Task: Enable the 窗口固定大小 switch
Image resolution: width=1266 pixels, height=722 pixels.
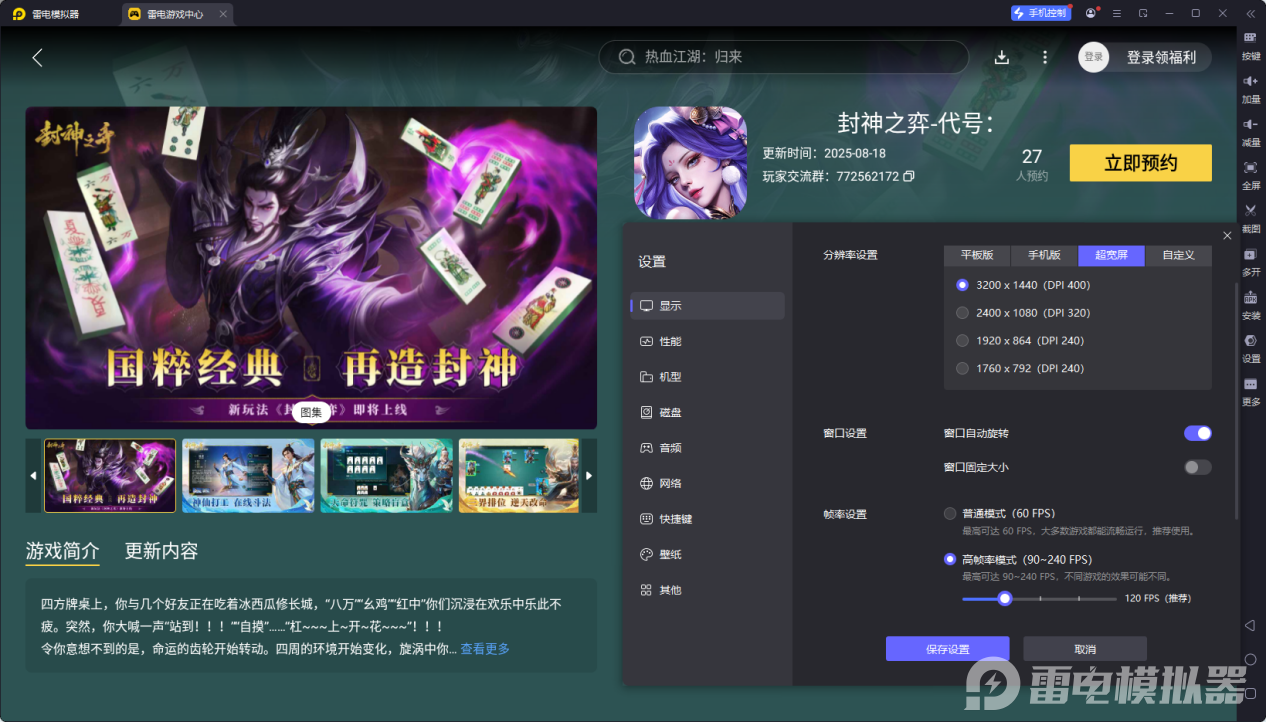Action: point(1197,467)
